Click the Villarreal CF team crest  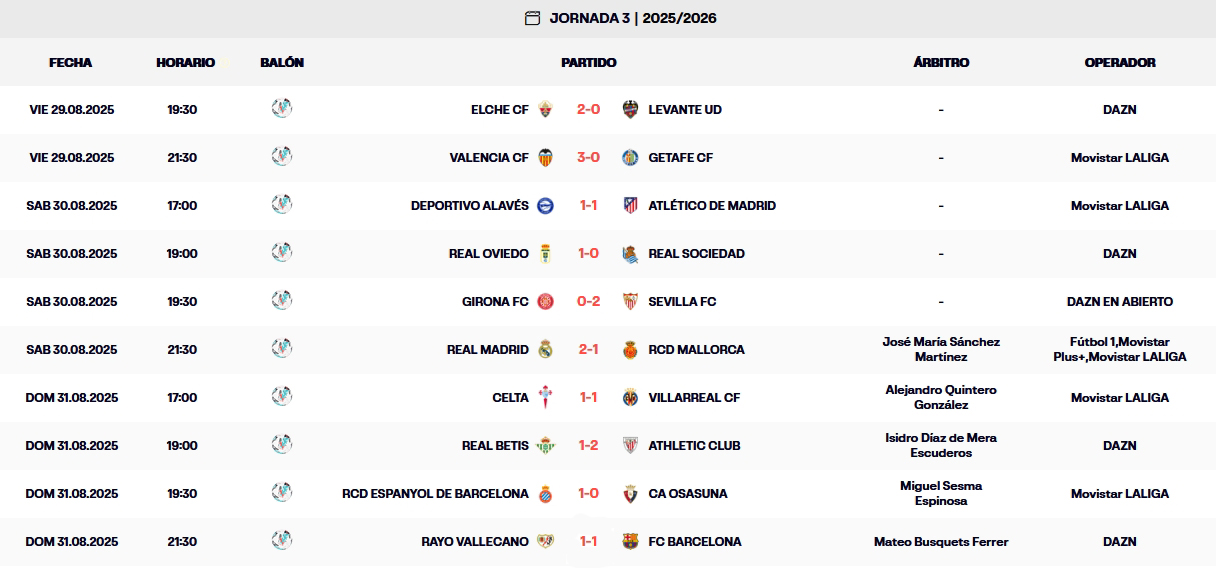[x=630, y=397]
